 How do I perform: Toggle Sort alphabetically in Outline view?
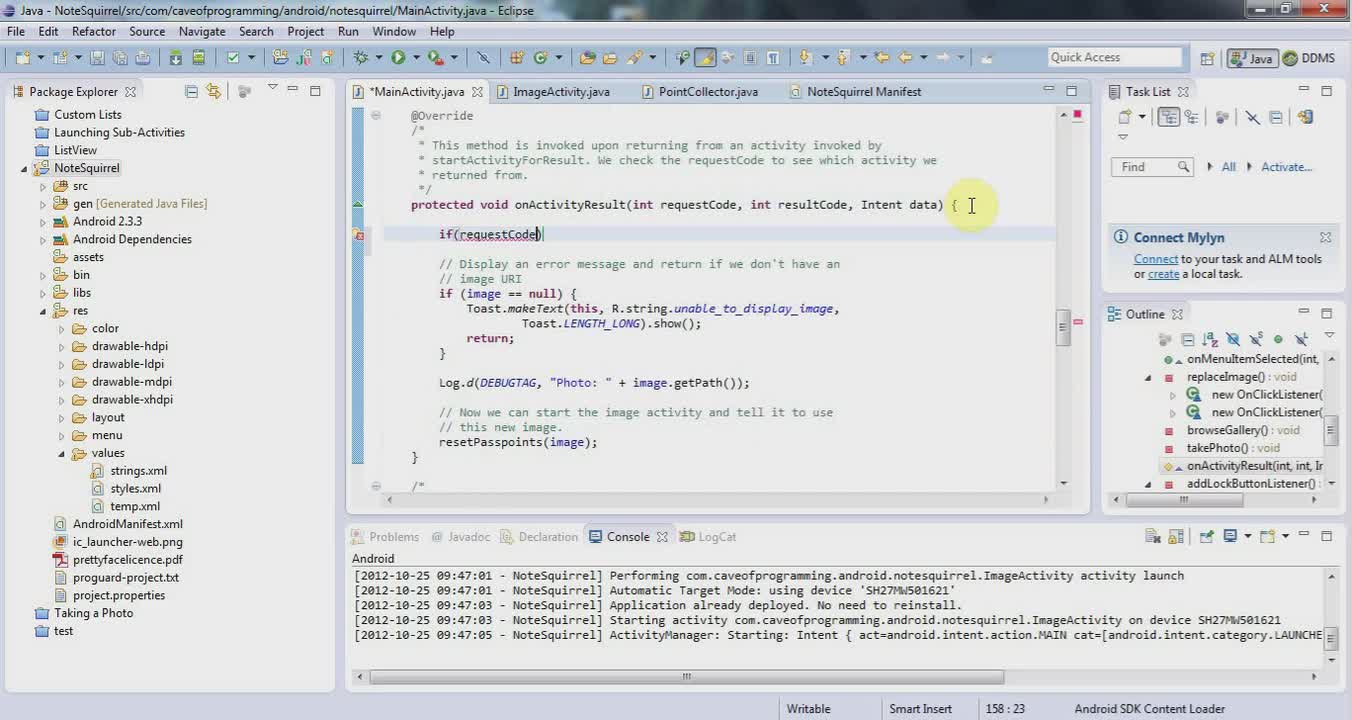click(x=1210, y=340)
